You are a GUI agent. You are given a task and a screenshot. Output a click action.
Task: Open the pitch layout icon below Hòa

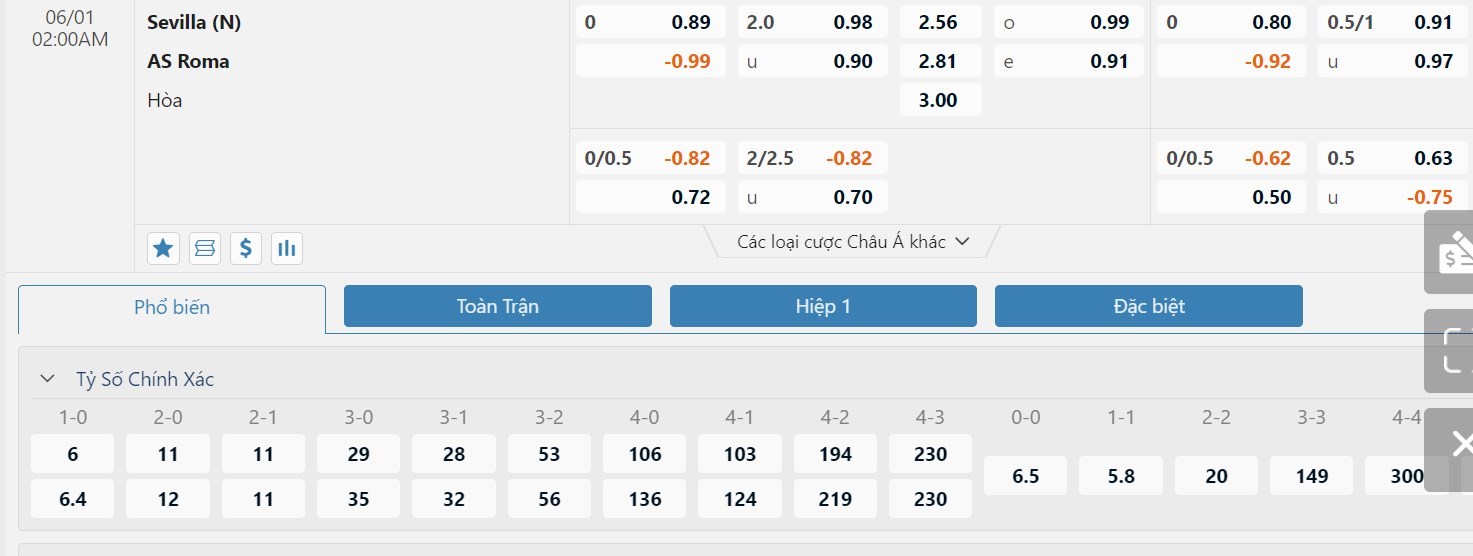(x=205, y=248)
